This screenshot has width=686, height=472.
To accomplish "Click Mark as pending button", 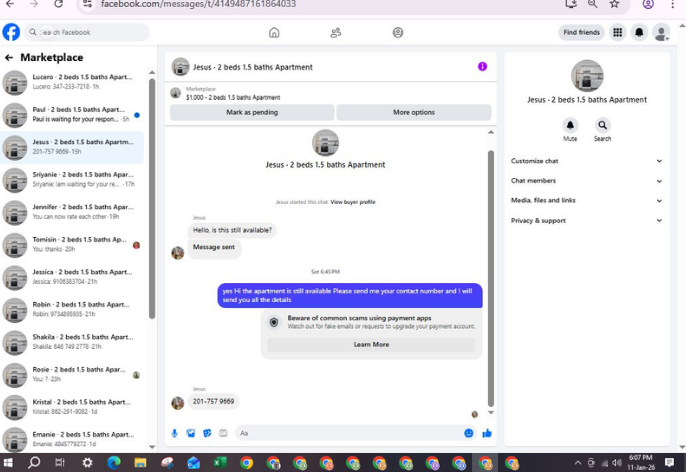I will pos(252,112).
